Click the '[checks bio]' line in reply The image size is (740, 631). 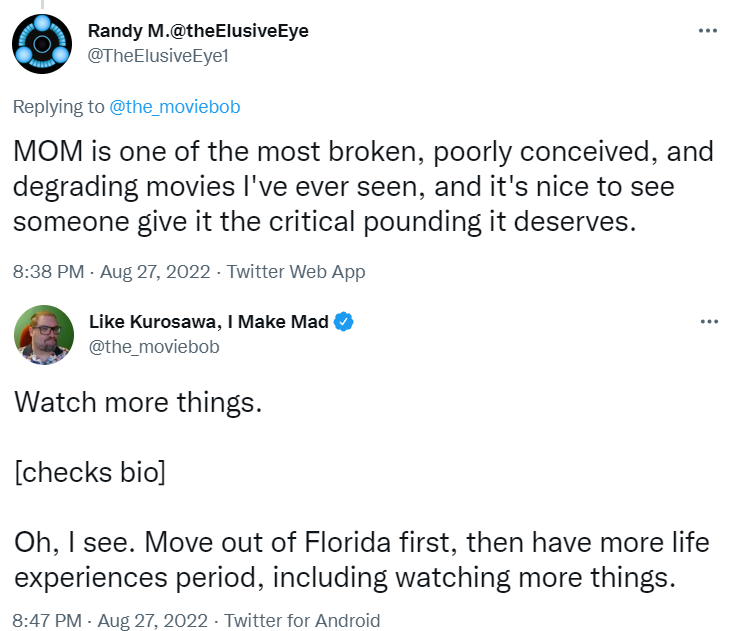tap(89, 472)
